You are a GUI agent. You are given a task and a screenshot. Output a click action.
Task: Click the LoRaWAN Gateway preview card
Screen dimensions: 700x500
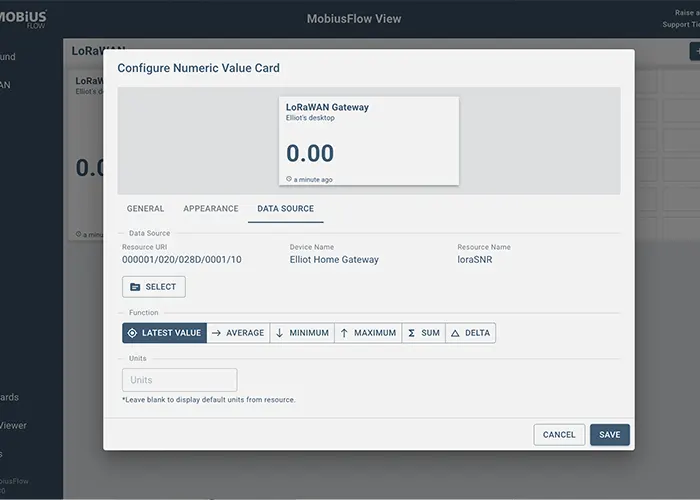click(369, 141)
